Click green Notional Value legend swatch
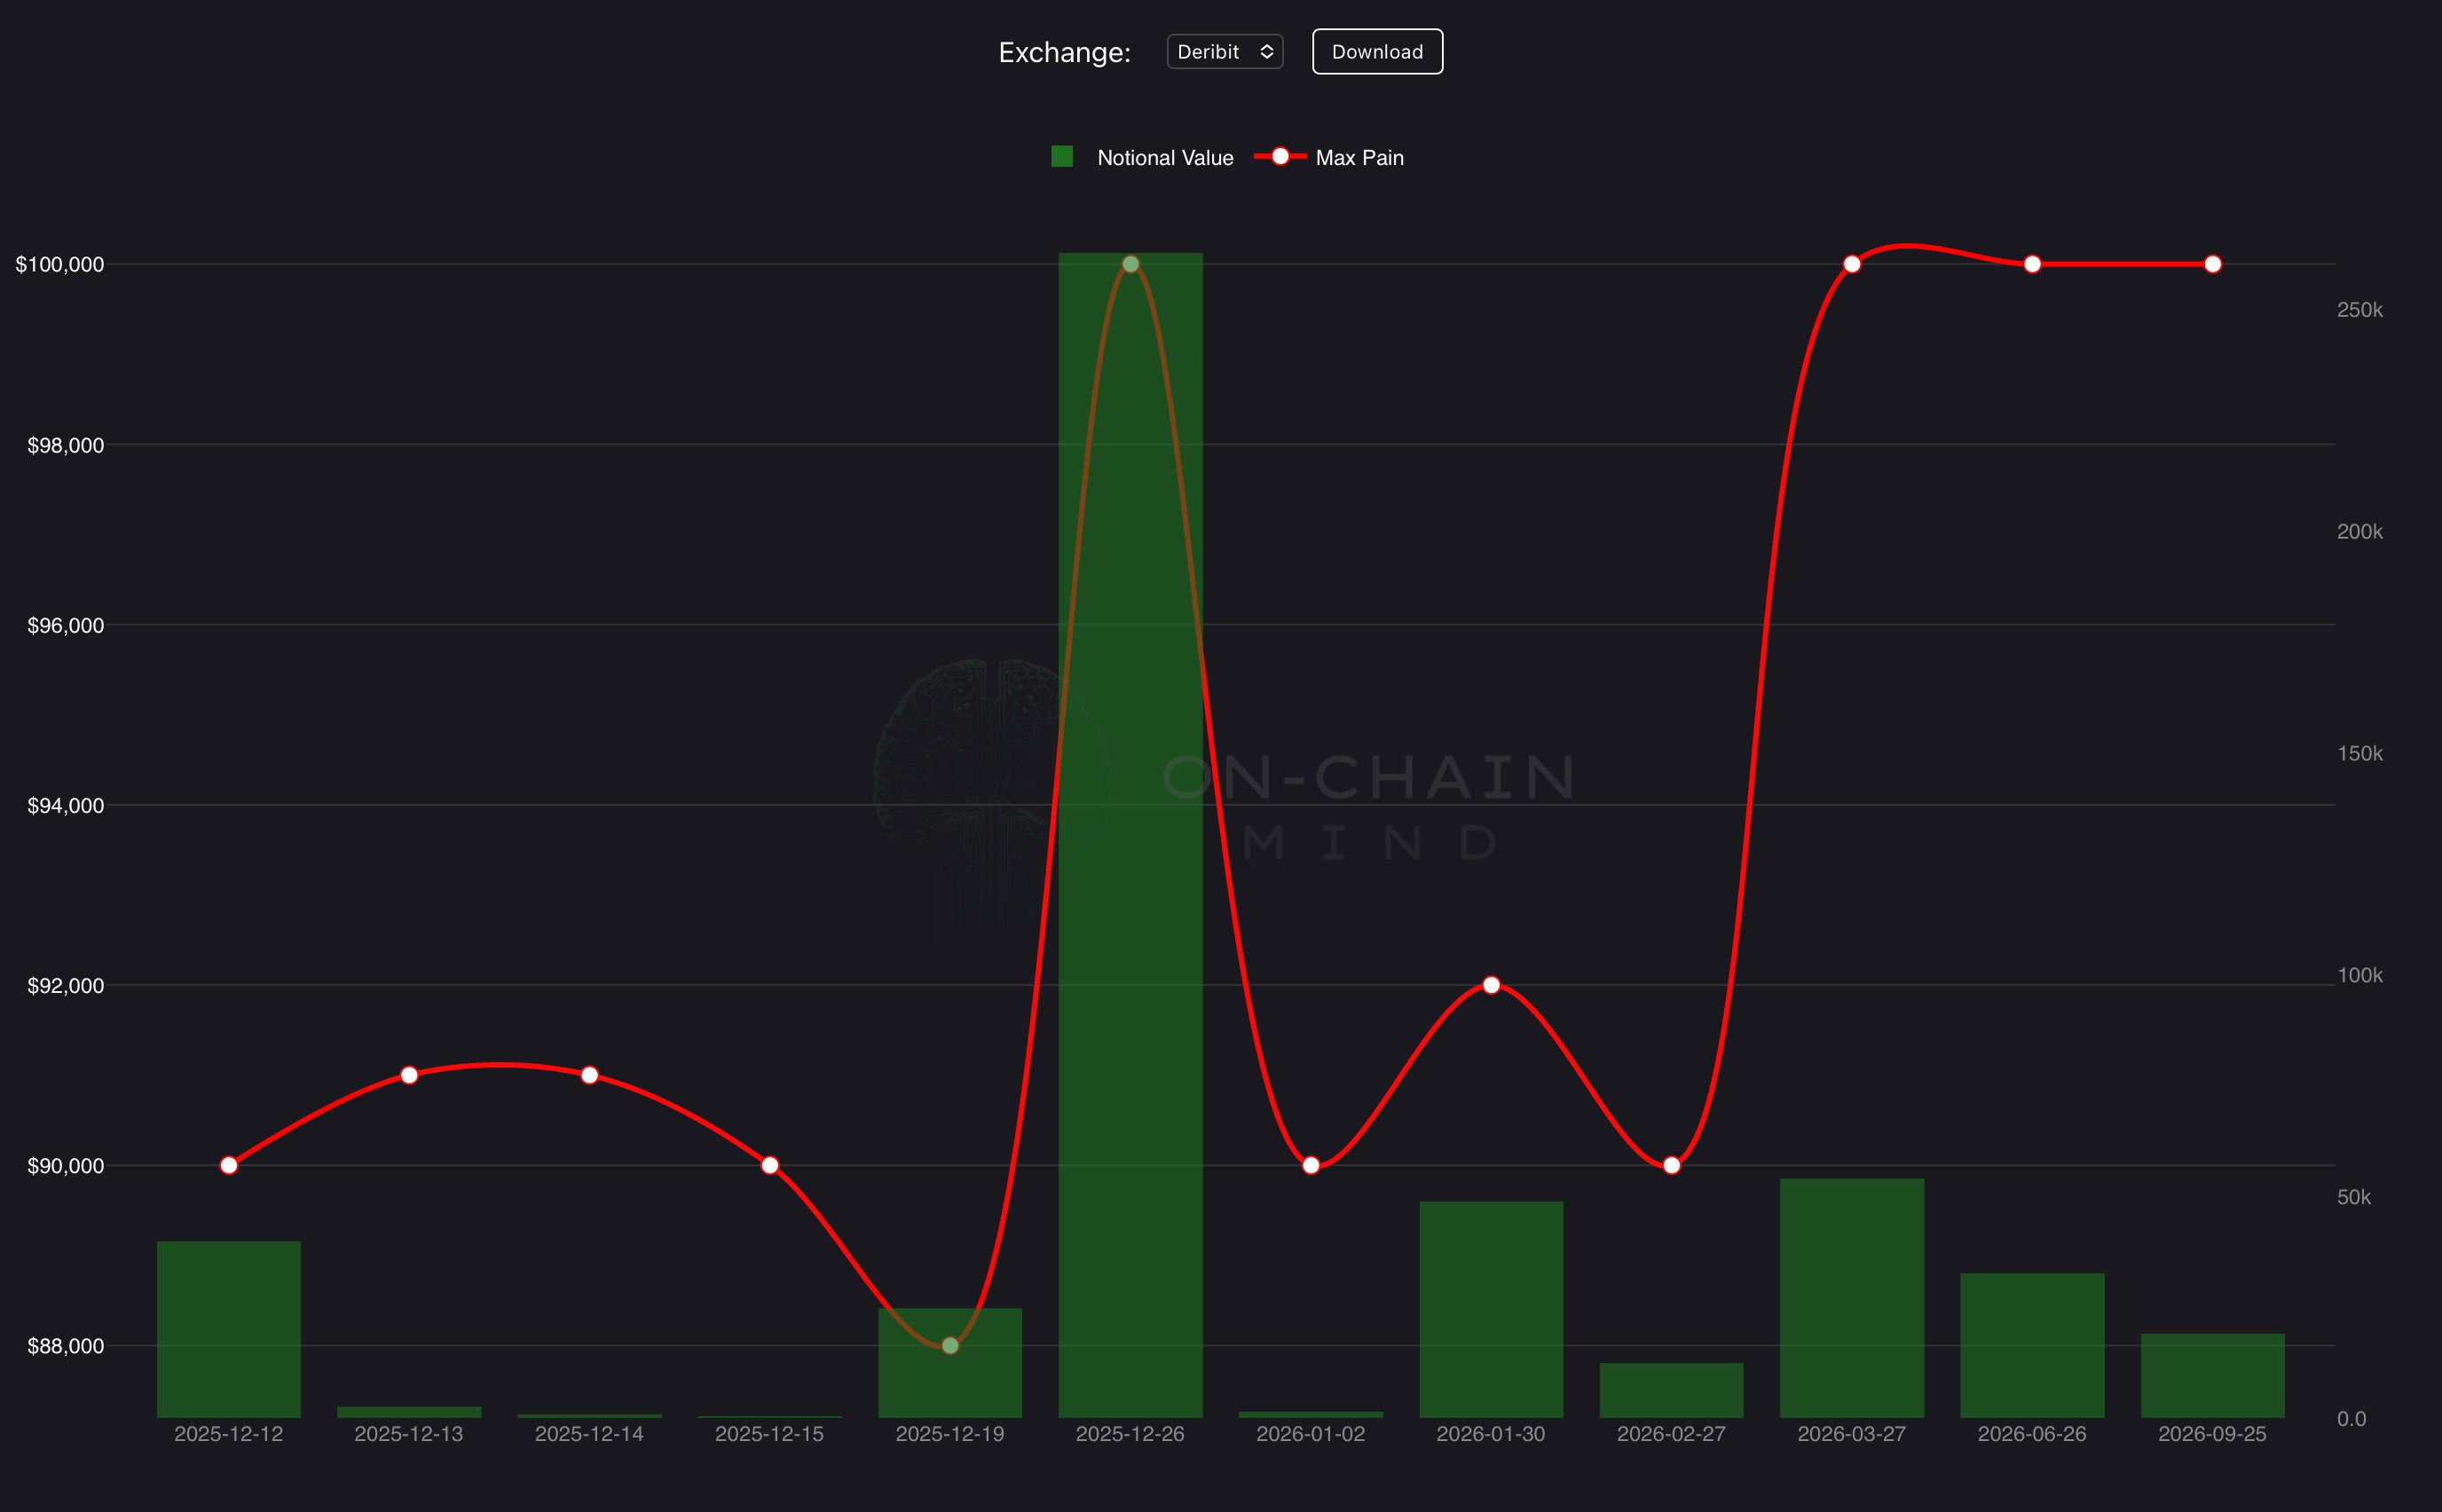The image size is (2442, 1512). pos(1062,157)
